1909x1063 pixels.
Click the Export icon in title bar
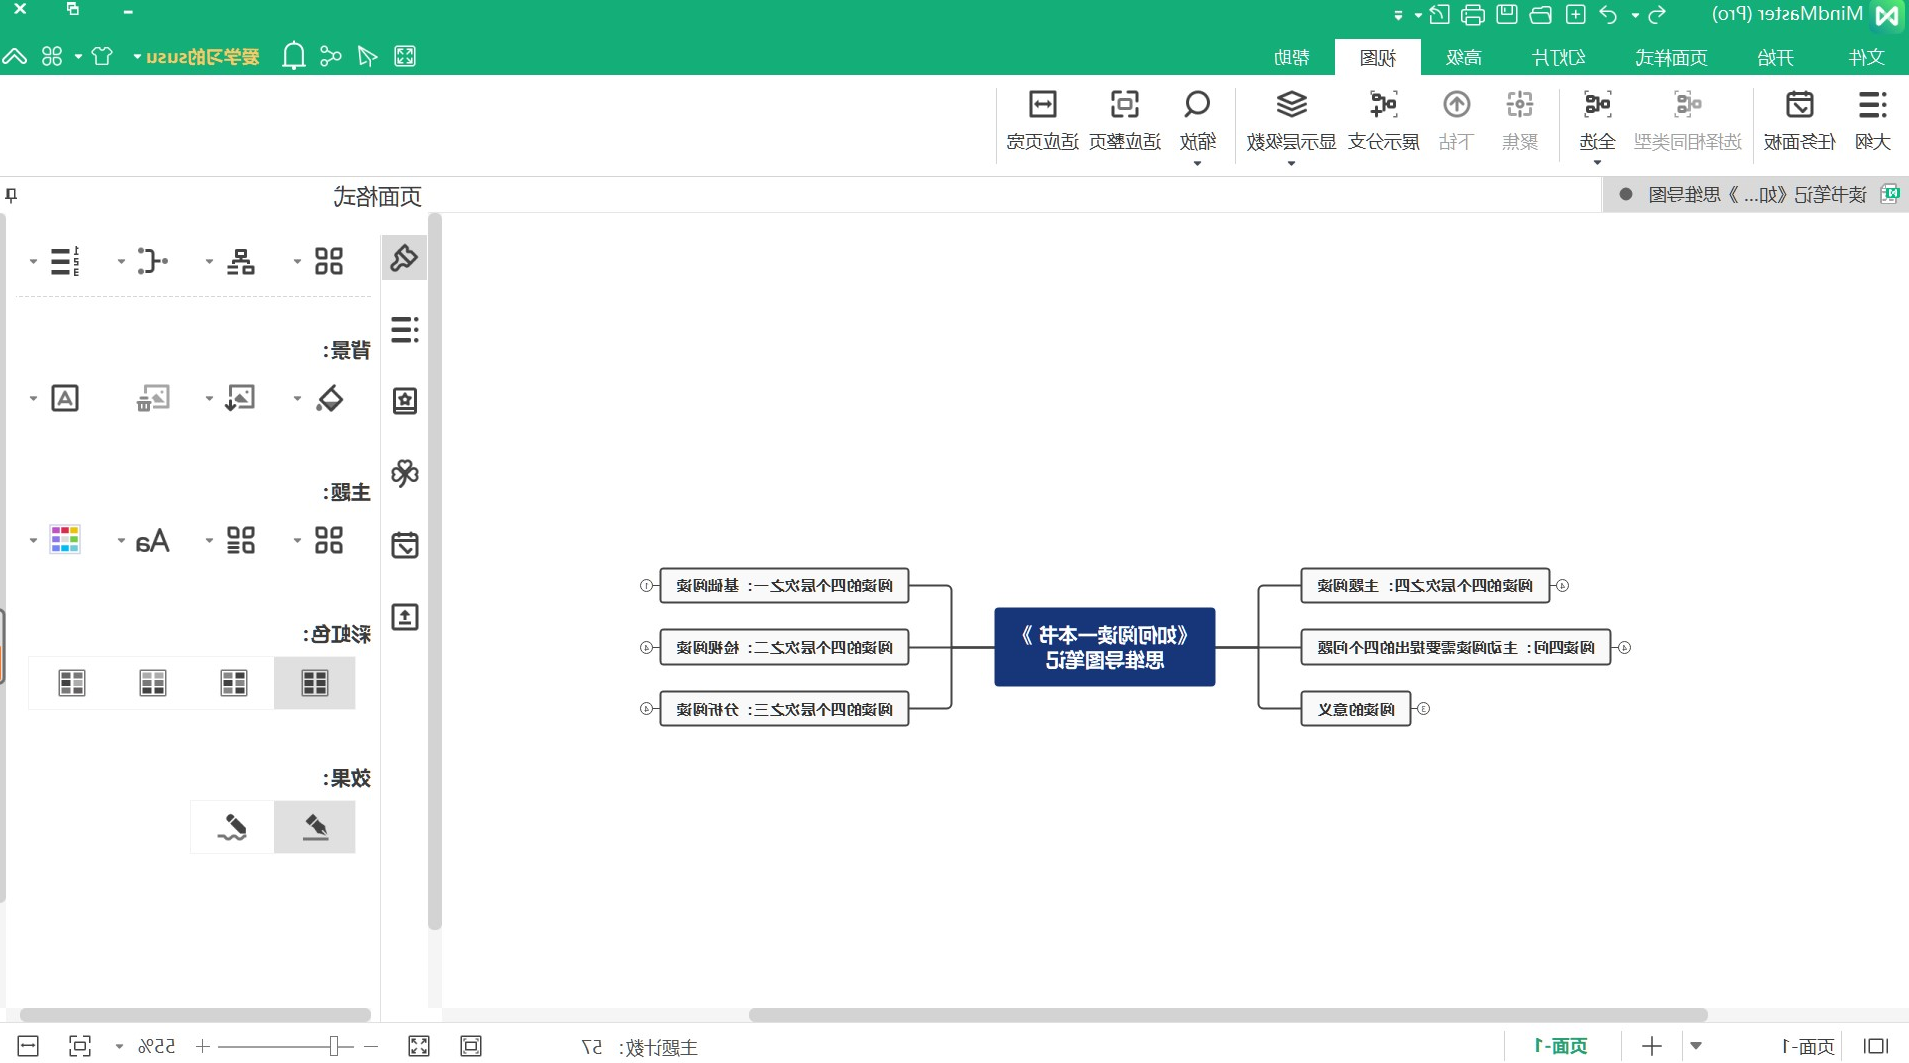(1439, 14)
